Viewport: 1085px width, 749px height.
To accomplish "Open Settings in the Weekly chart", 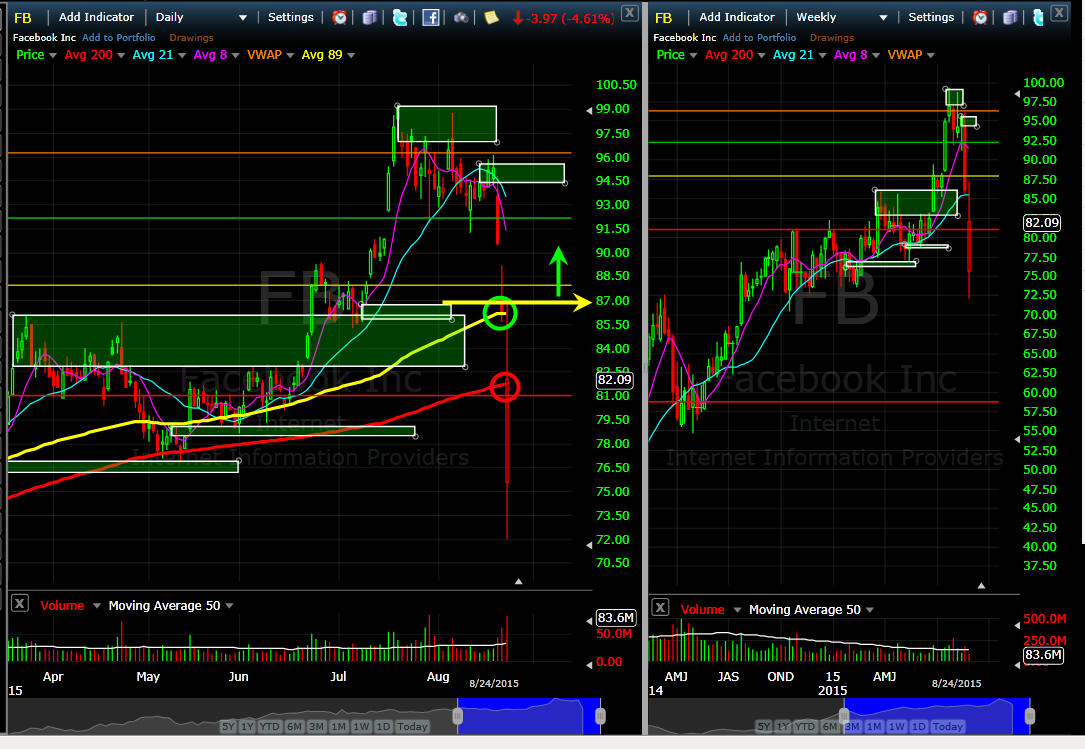I will pyautogui.click(x=931, y=17).
